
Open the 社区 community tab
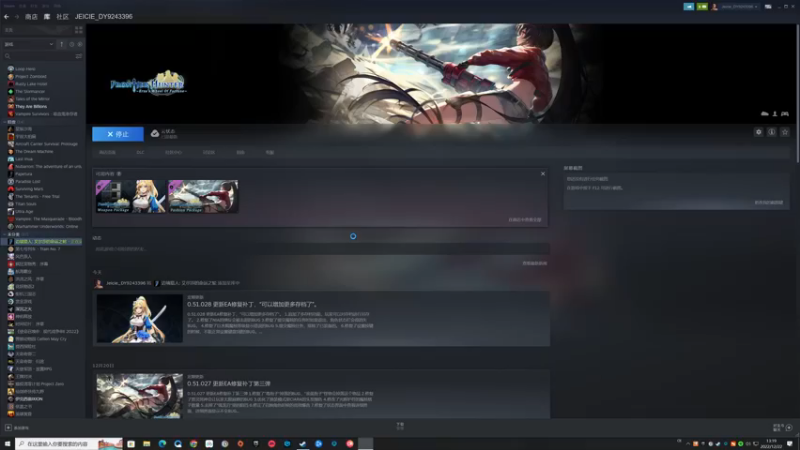[x=62, y=17]
